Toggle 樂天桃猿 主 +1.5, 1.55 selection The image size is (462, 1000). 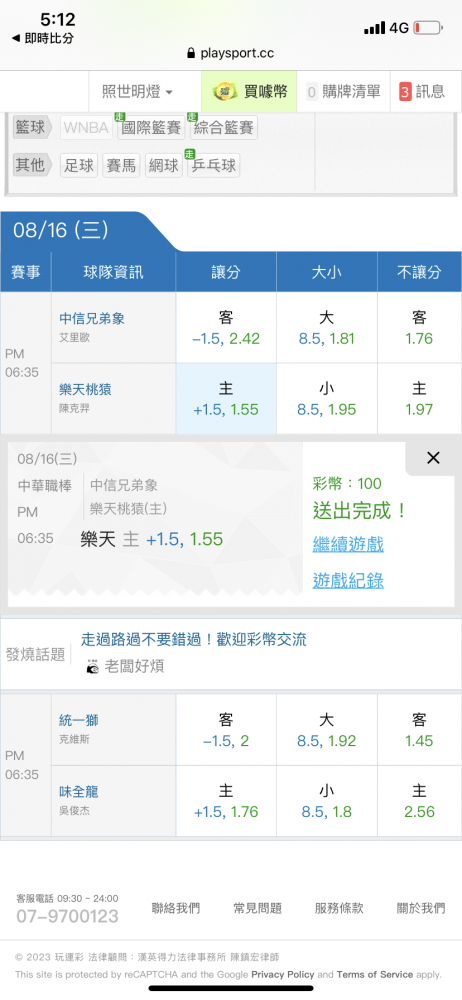tap(226, 399)
